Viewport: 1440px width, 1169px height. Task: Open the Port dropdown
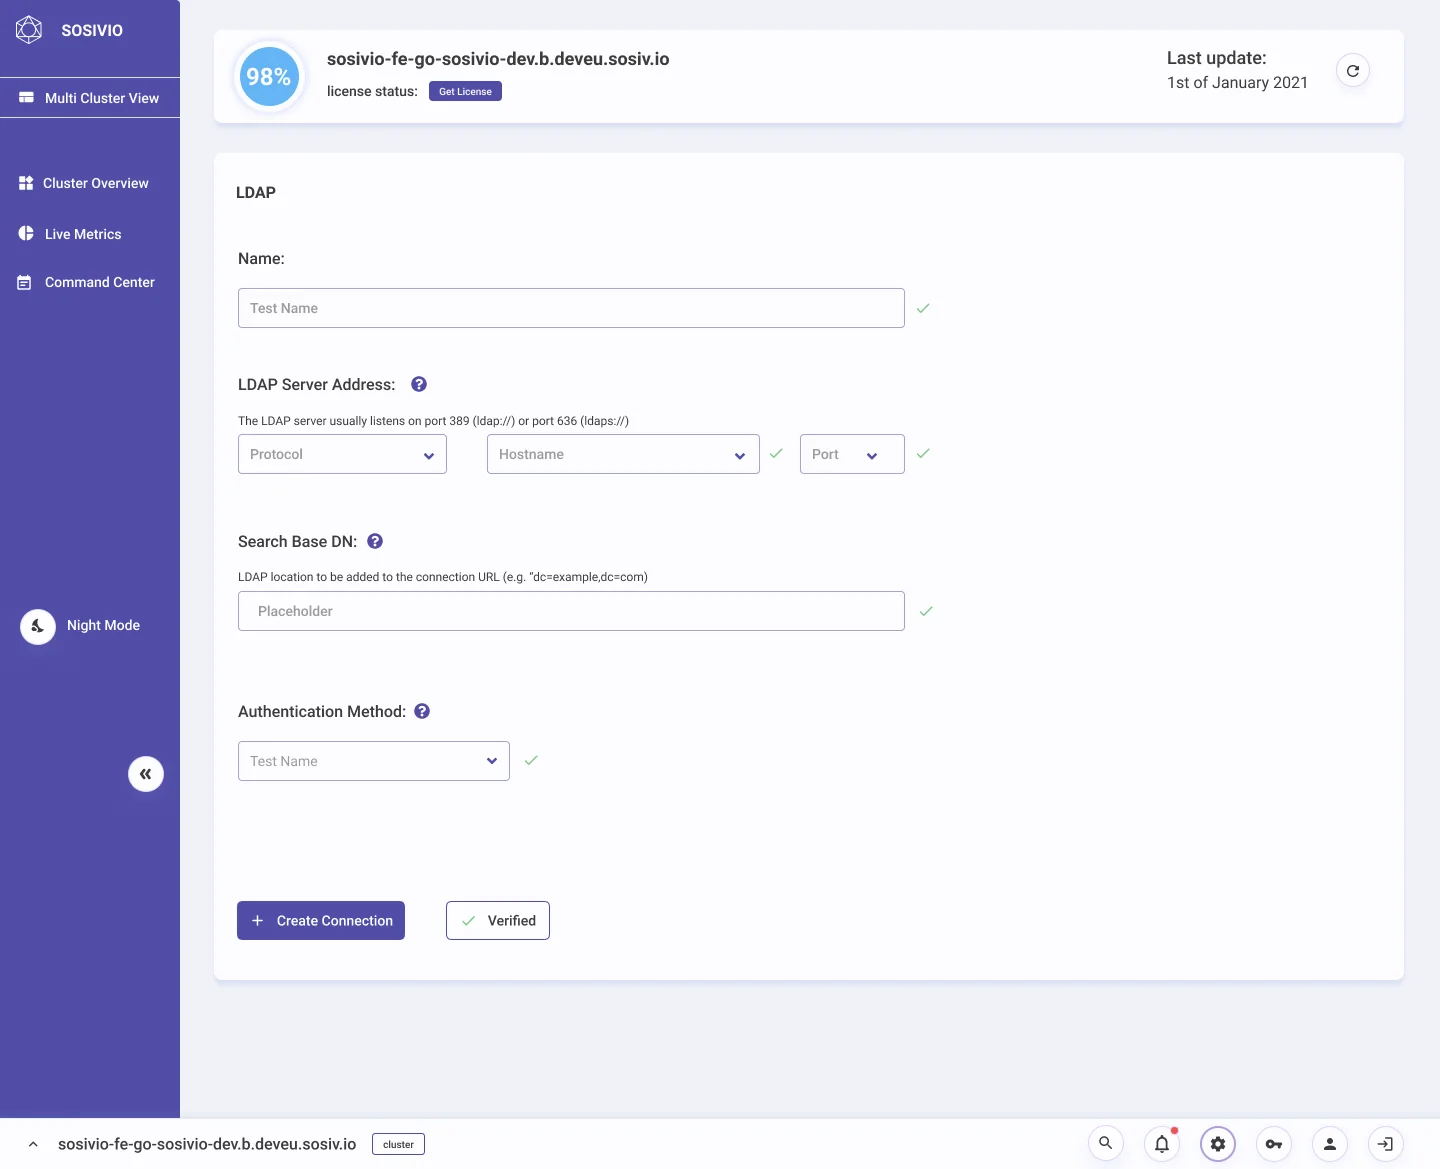852,454
